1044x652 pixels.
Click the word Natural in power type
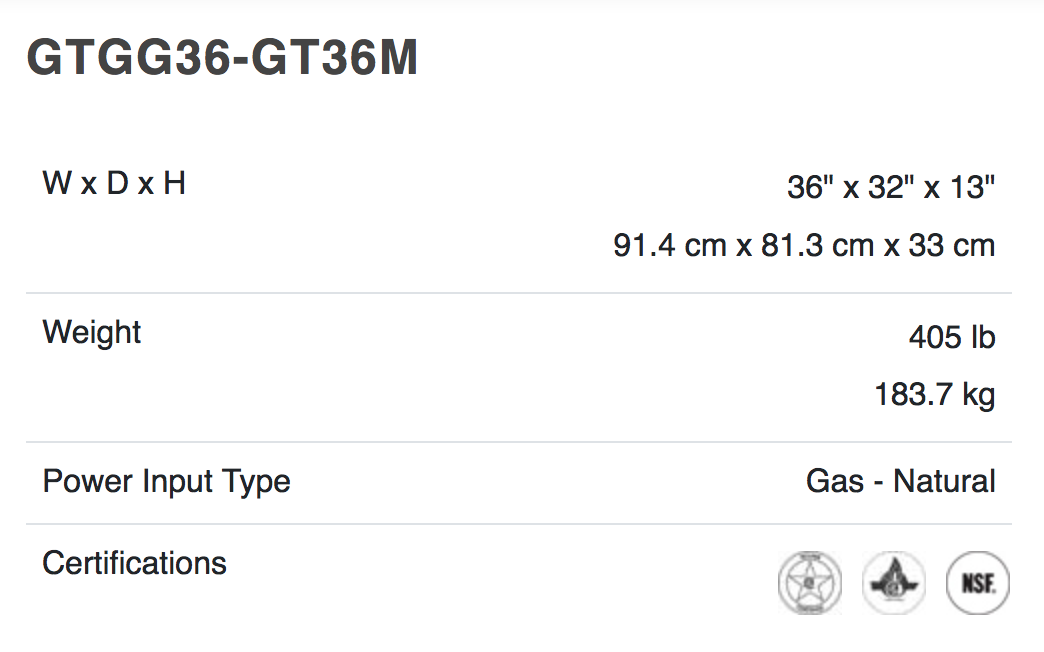pyautogui.click(x=944, y=481)
